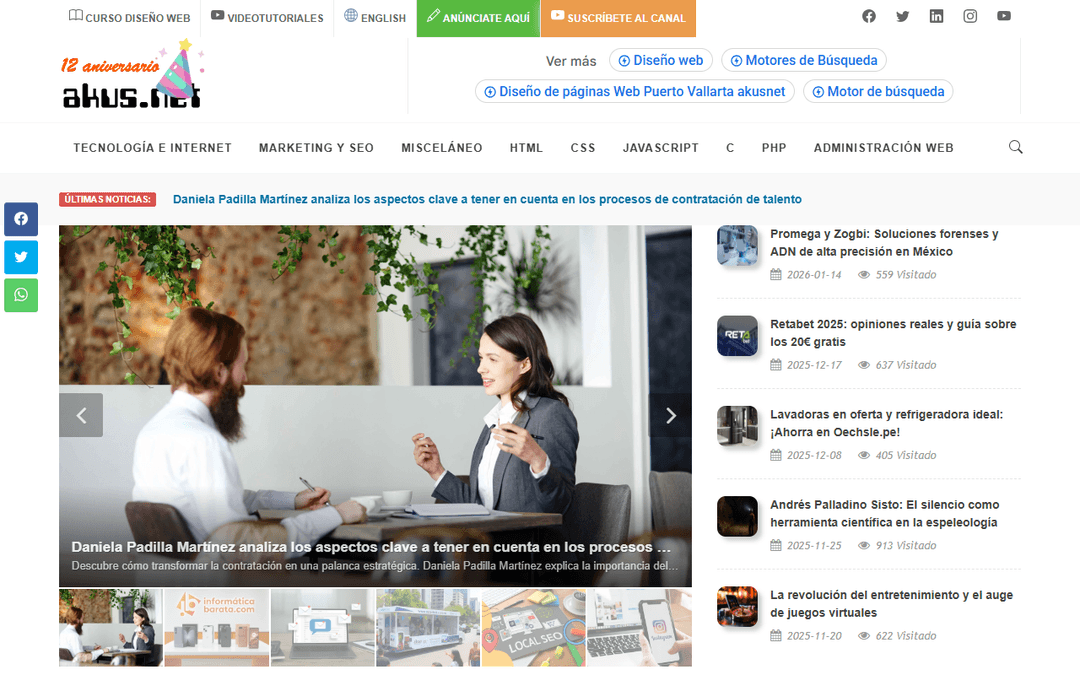
Task: Click the Andrés Palladino dark thumbnail
Action: pyautogui.click(x=737, y=517)
